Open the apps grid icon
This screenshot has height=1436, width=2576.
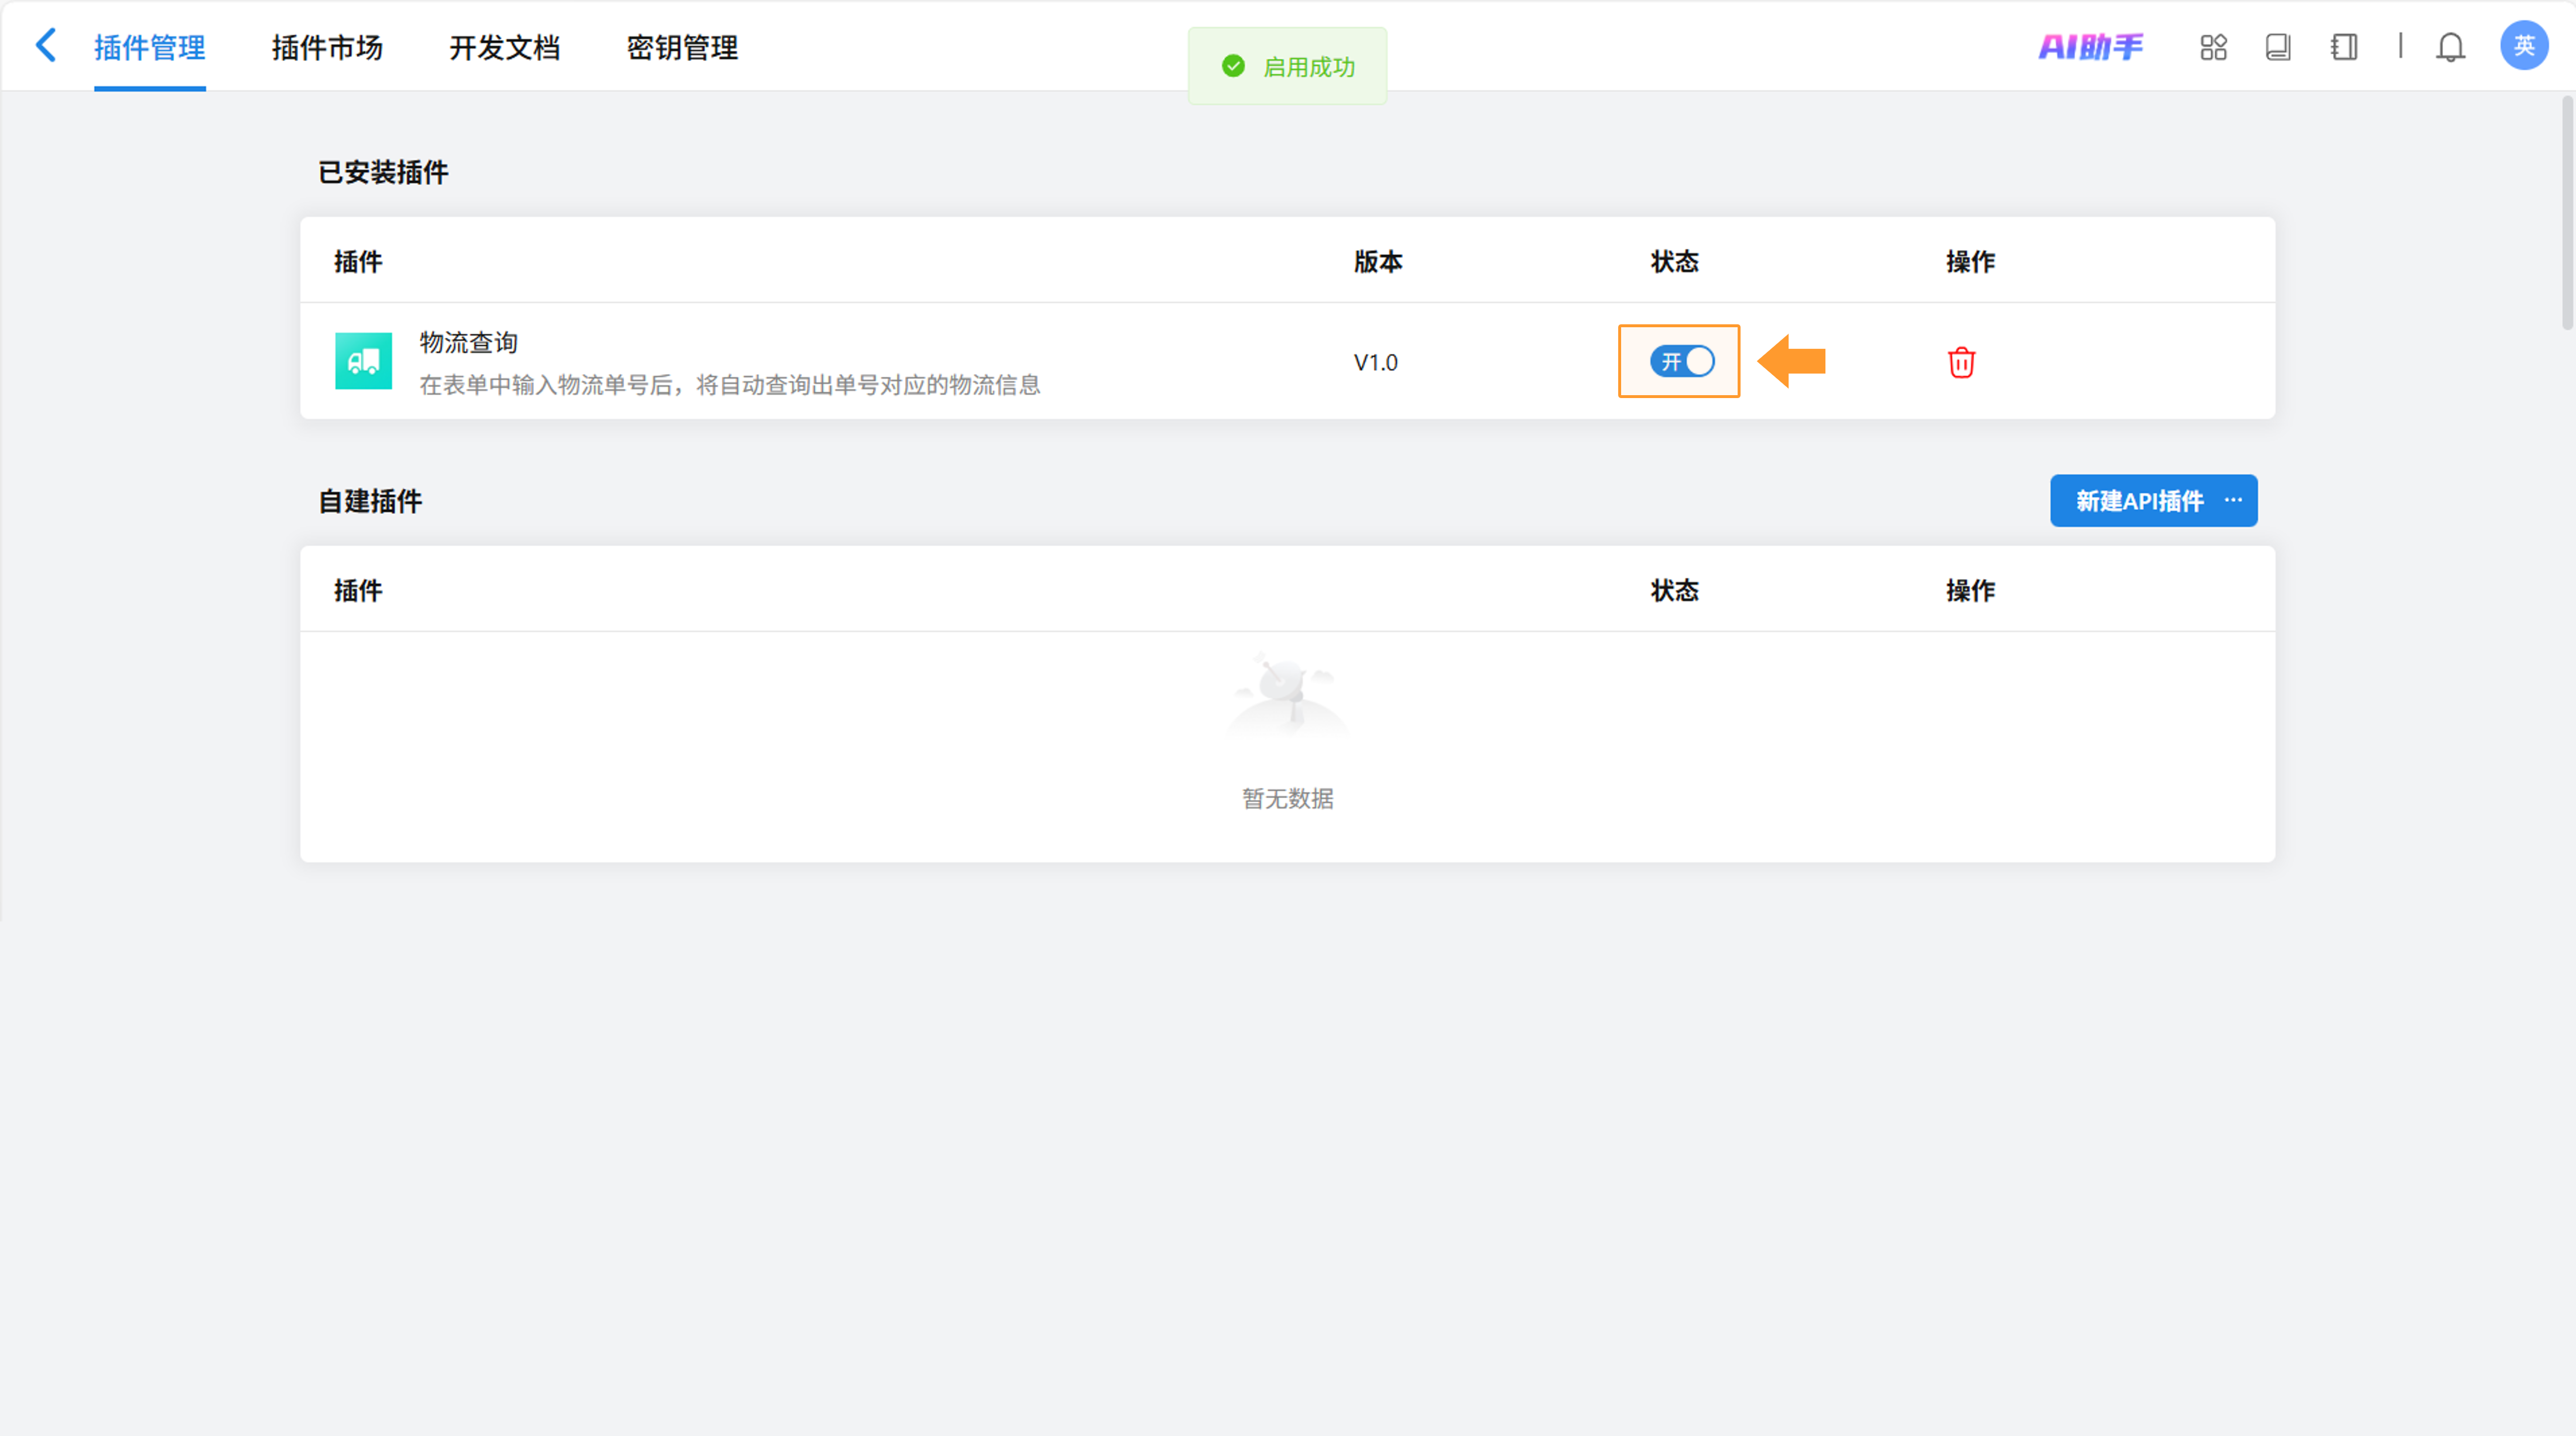pyautogui.click(x=2213, y=47)
